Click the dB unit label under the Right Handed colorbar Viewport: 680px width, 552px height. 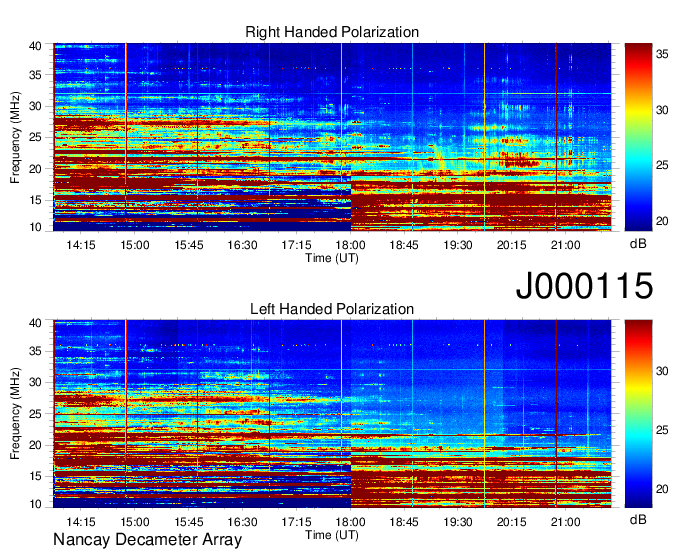(638, 244)
